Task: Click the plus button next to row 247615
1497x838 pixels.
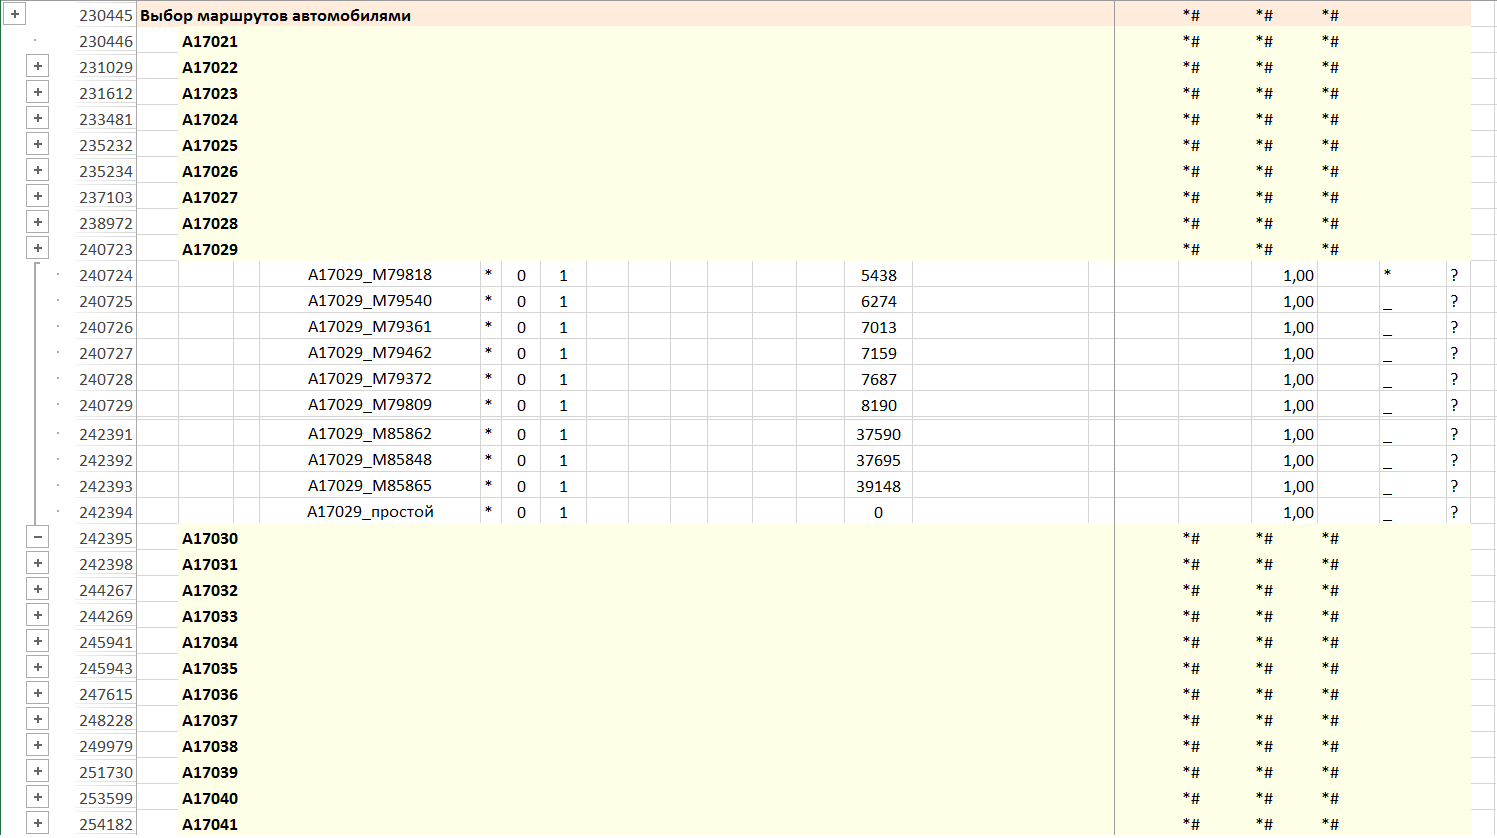Action: click(x=38, y=694)
